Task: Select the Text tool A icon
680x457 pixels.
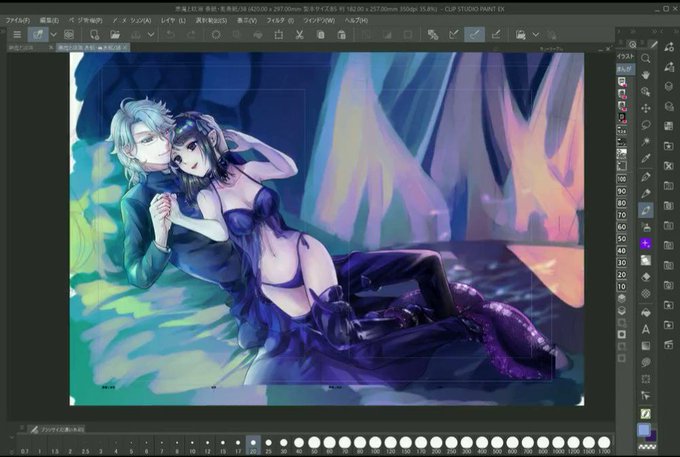Action: click(x=646, y=329)
